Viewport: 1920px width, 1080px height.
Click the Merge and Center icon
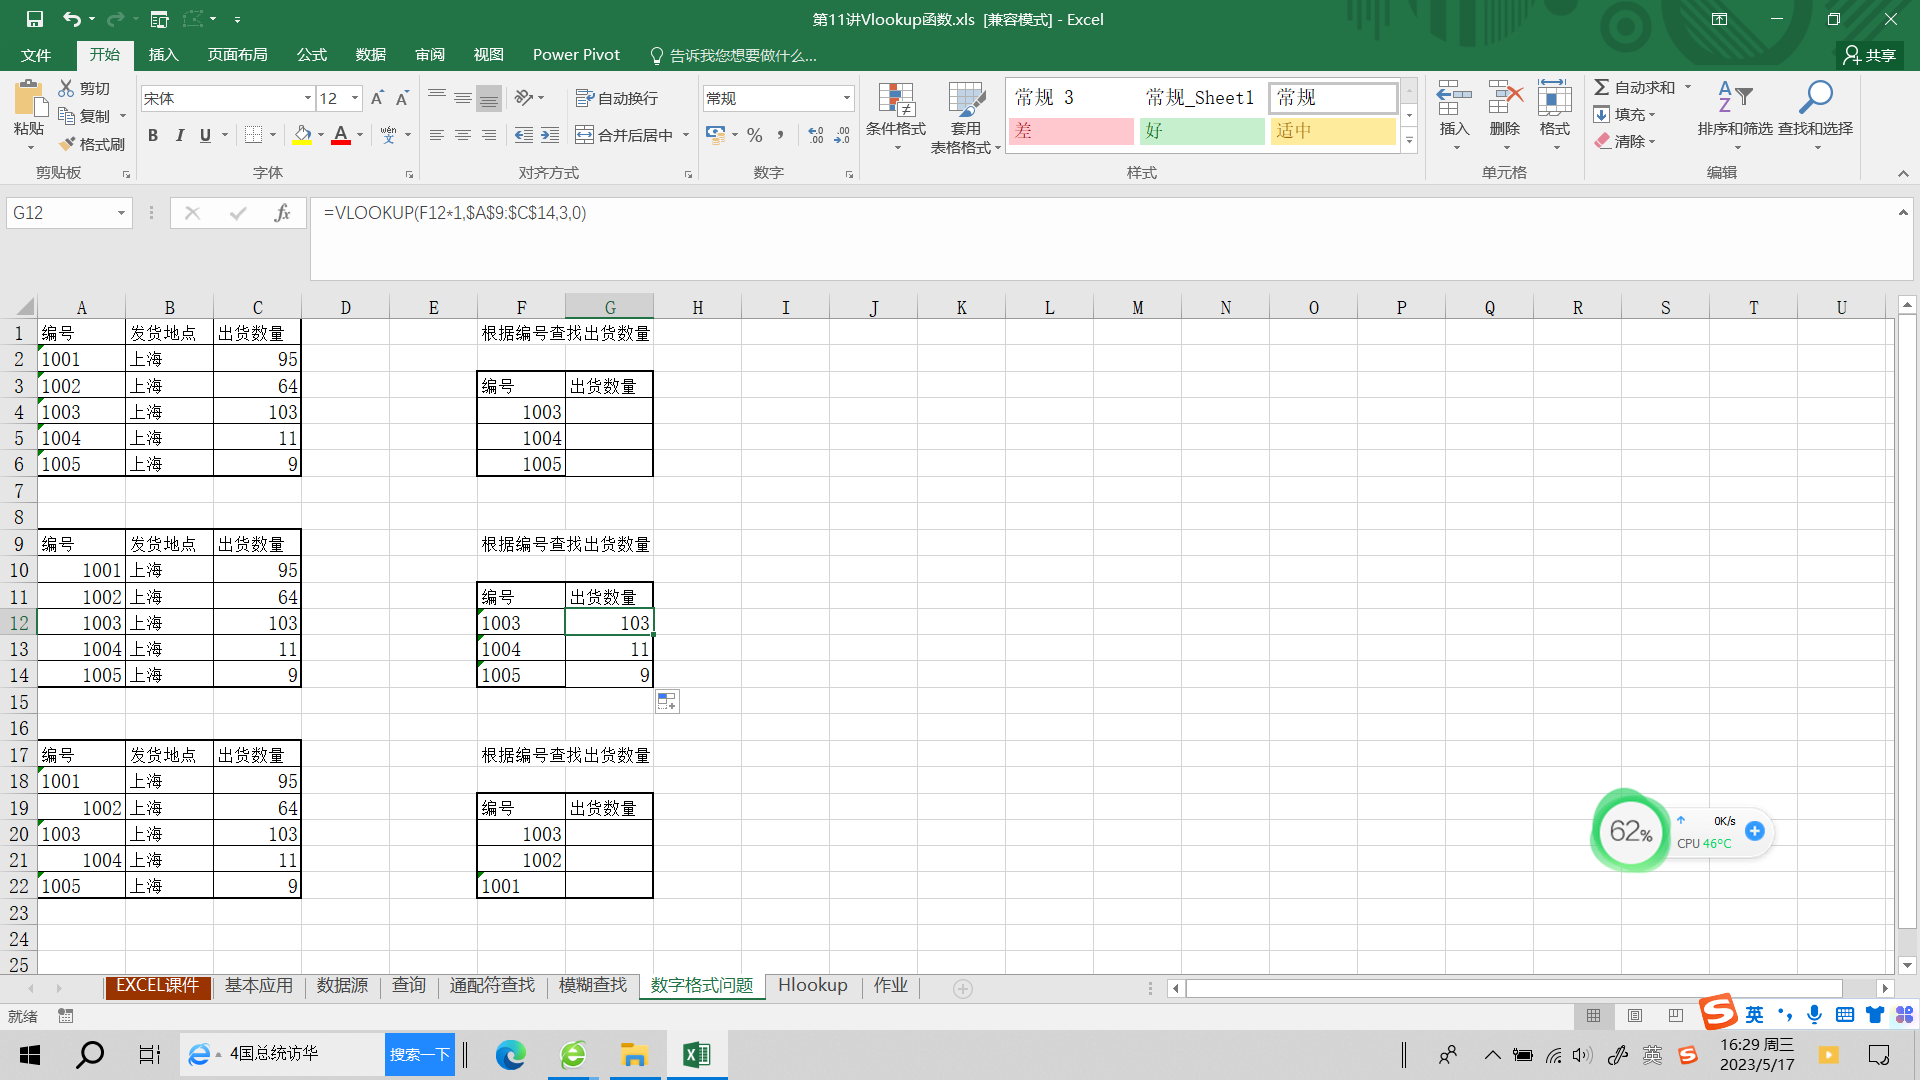pos(585,135)
